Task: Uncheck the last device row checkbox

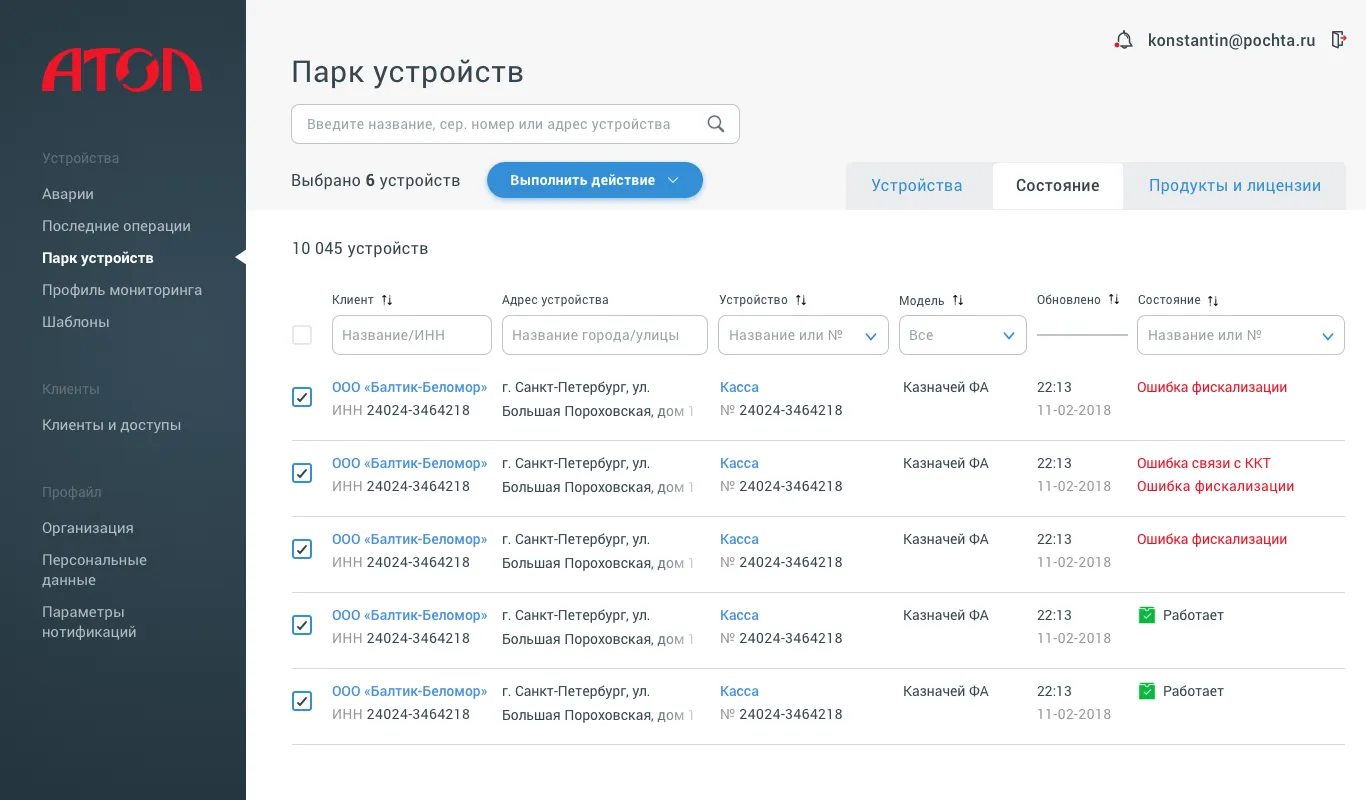Action: [302, 701]
